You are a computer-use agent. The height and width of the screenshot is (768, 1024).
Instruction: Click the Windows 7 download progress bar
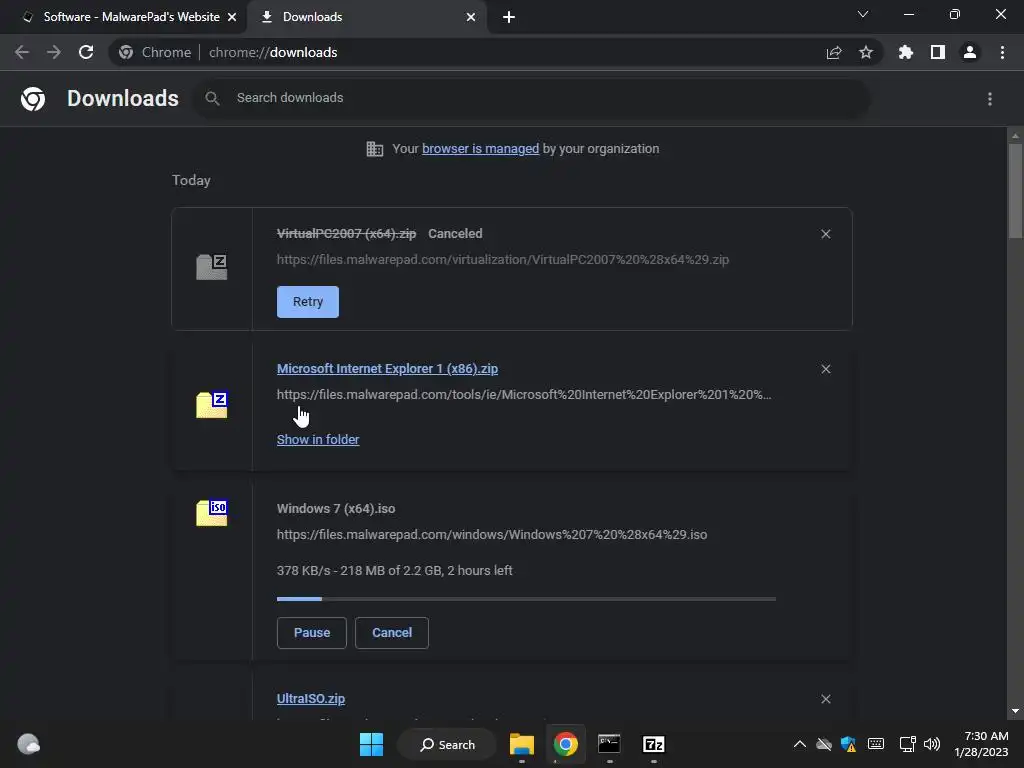point(526,599)
